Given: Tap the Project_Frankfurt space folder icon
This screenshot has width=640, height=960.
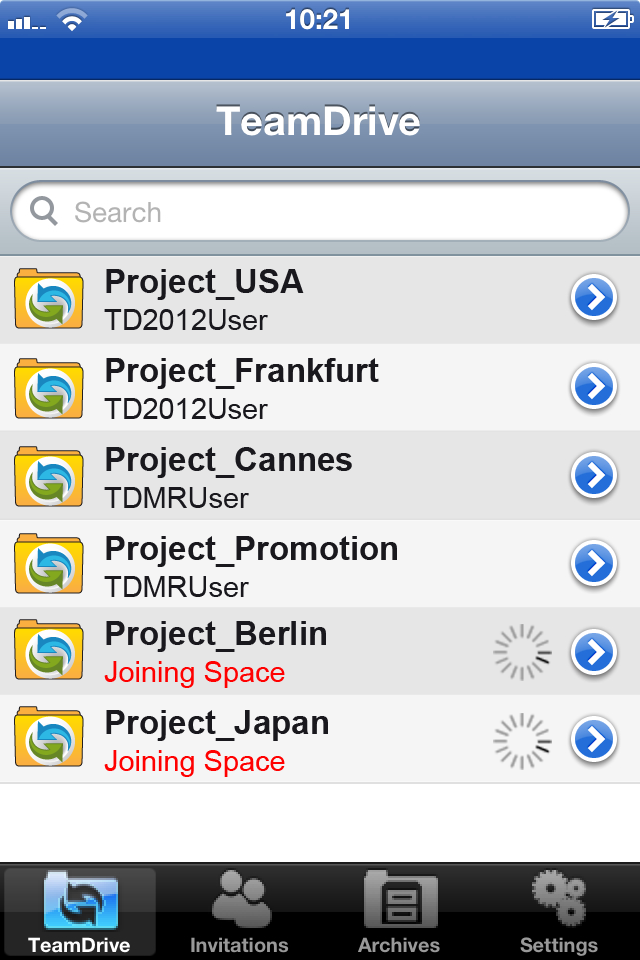Looking at the screenshot, I should tap(49, 388).
